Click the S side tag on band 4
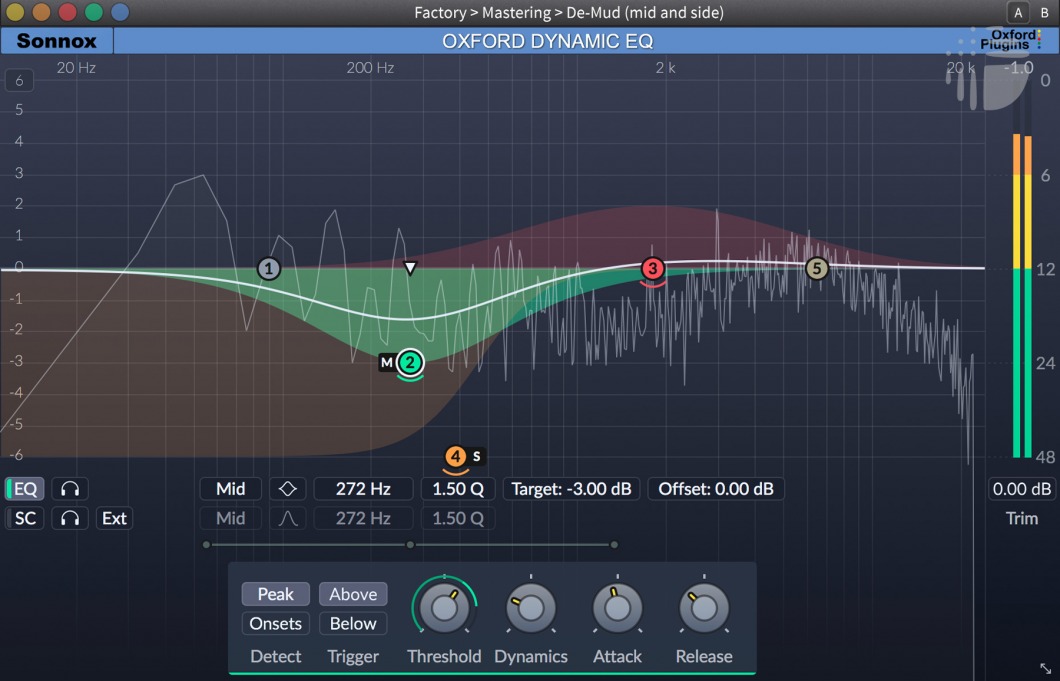The height and width of the screenshot is (681, 1060). point(477,456)
